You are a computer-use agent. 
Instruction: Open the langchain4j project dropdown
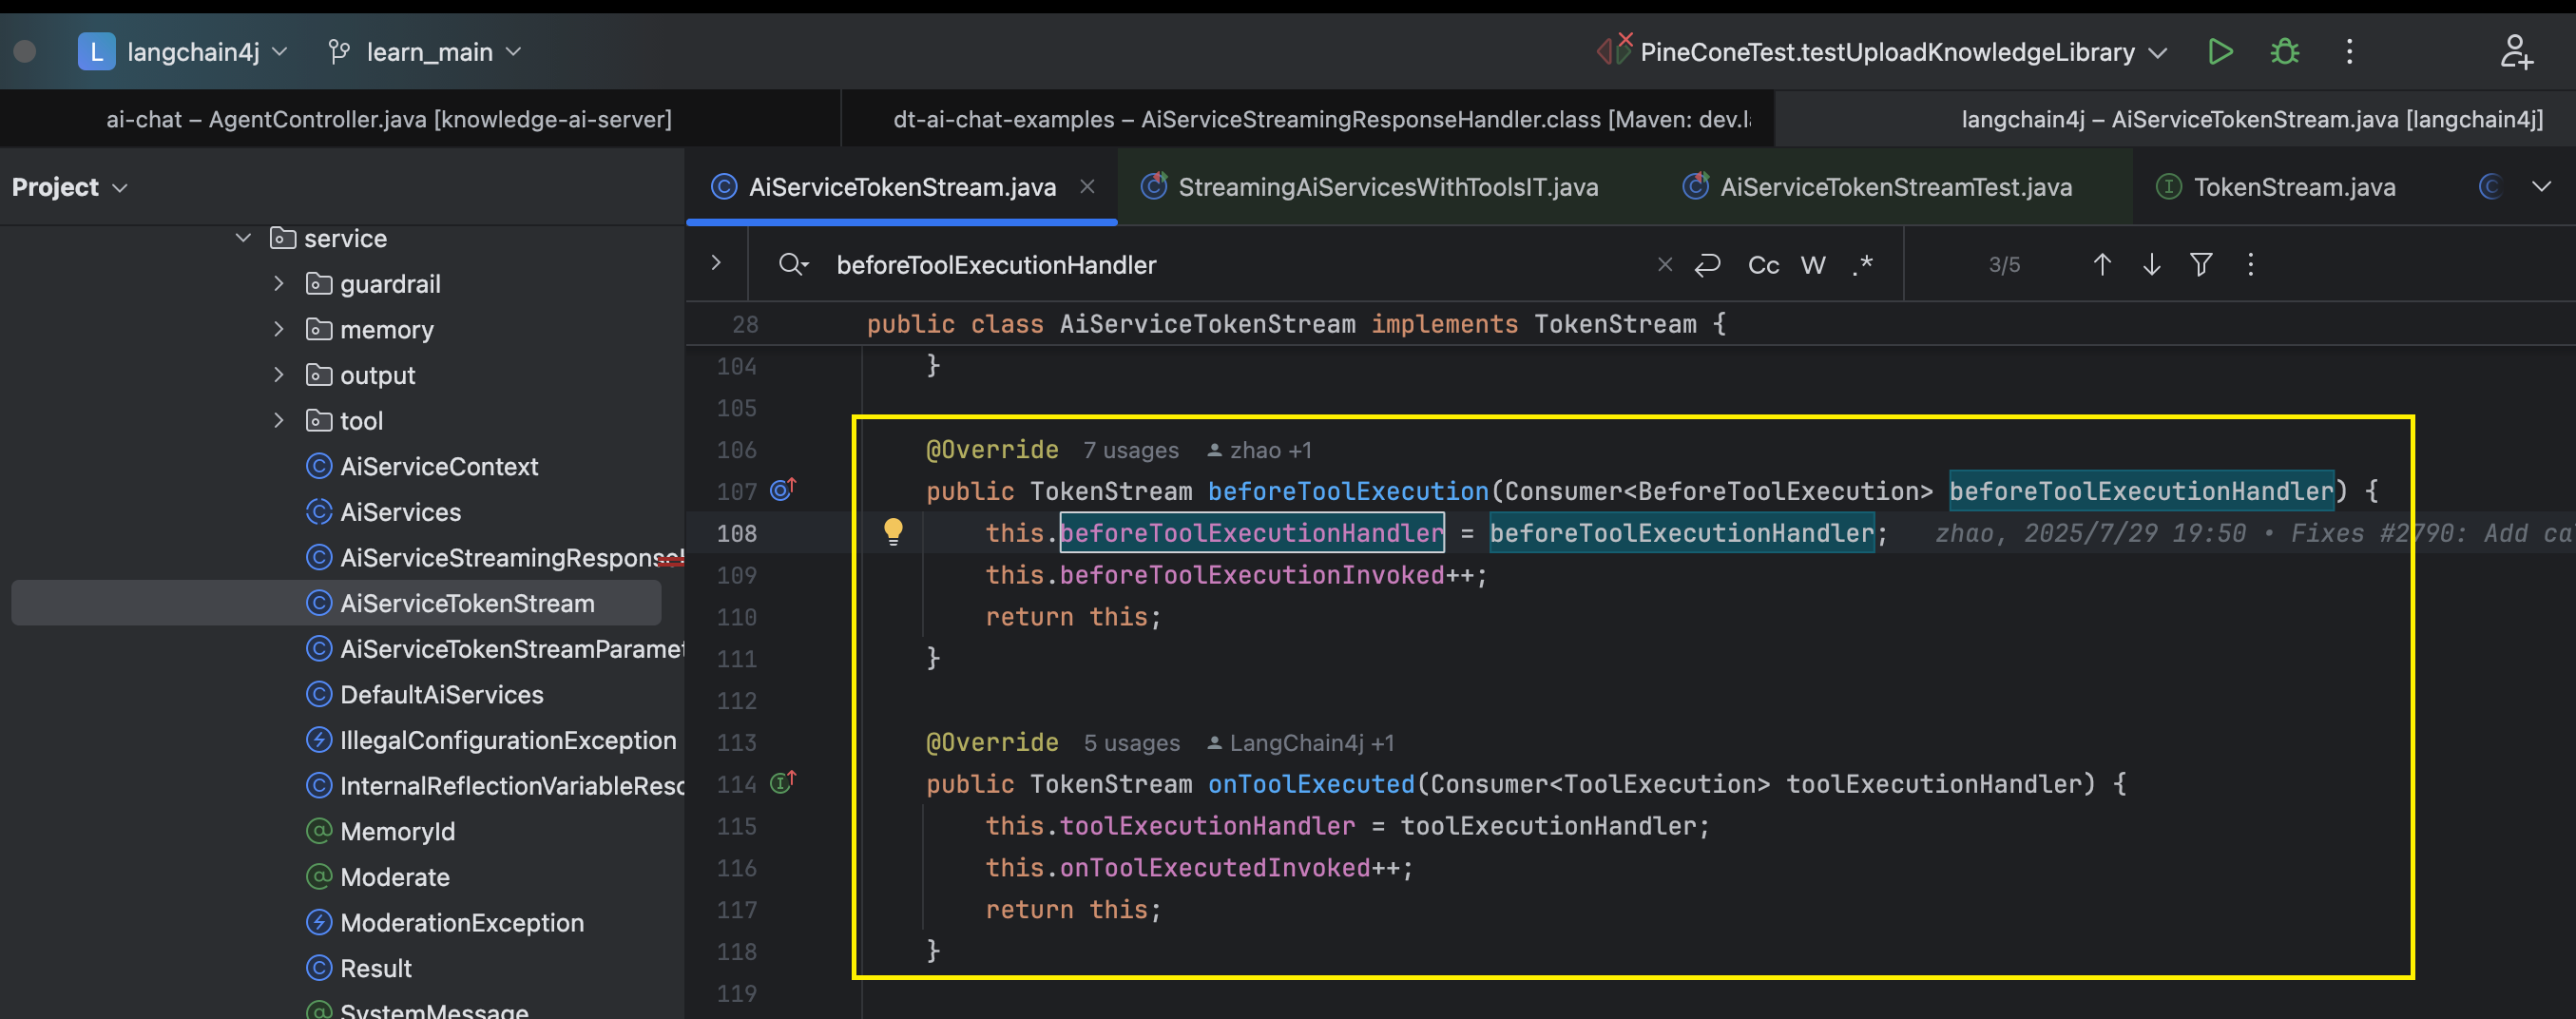pos(183,51)
